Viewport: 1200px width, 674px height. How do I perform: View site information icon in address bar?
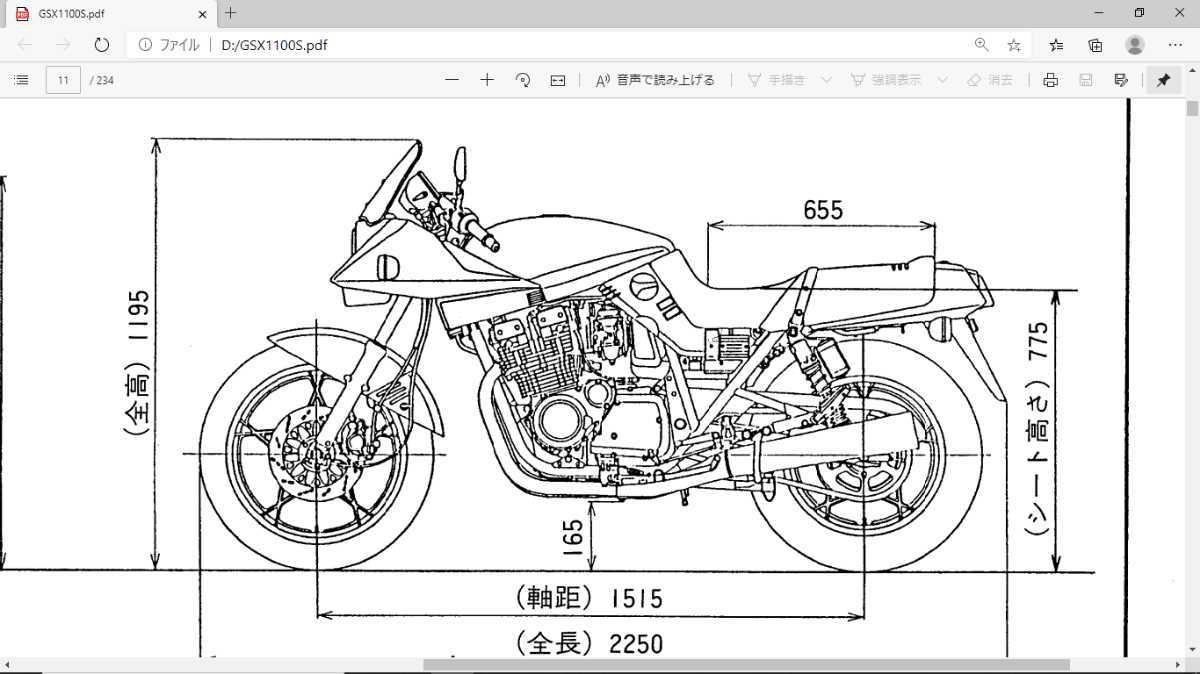(x=145, y=45)
